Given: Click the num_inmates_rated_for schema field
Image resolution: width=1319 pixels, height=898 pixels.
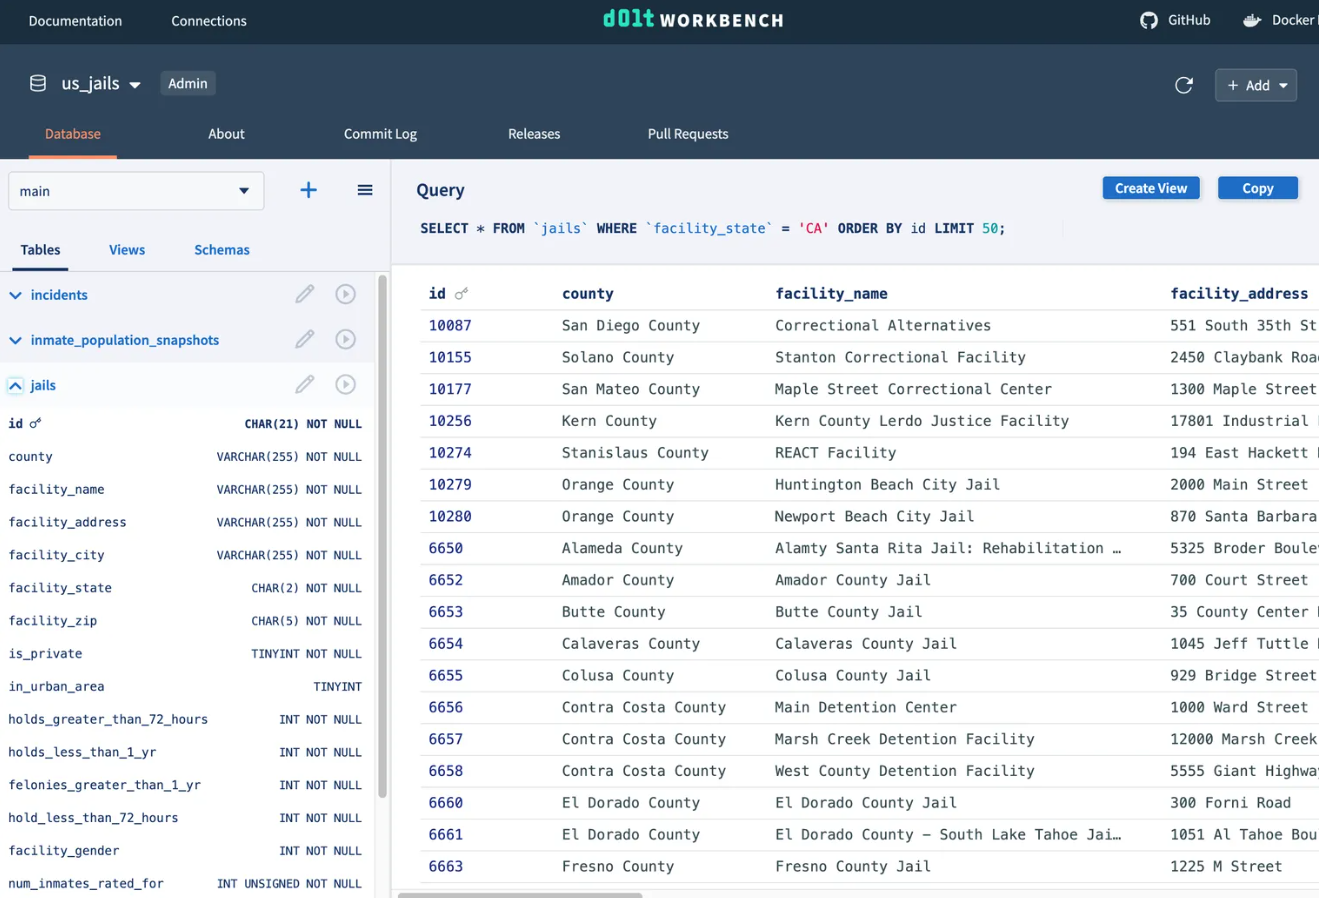Looking at the screenshot, I should pos(185,884).
